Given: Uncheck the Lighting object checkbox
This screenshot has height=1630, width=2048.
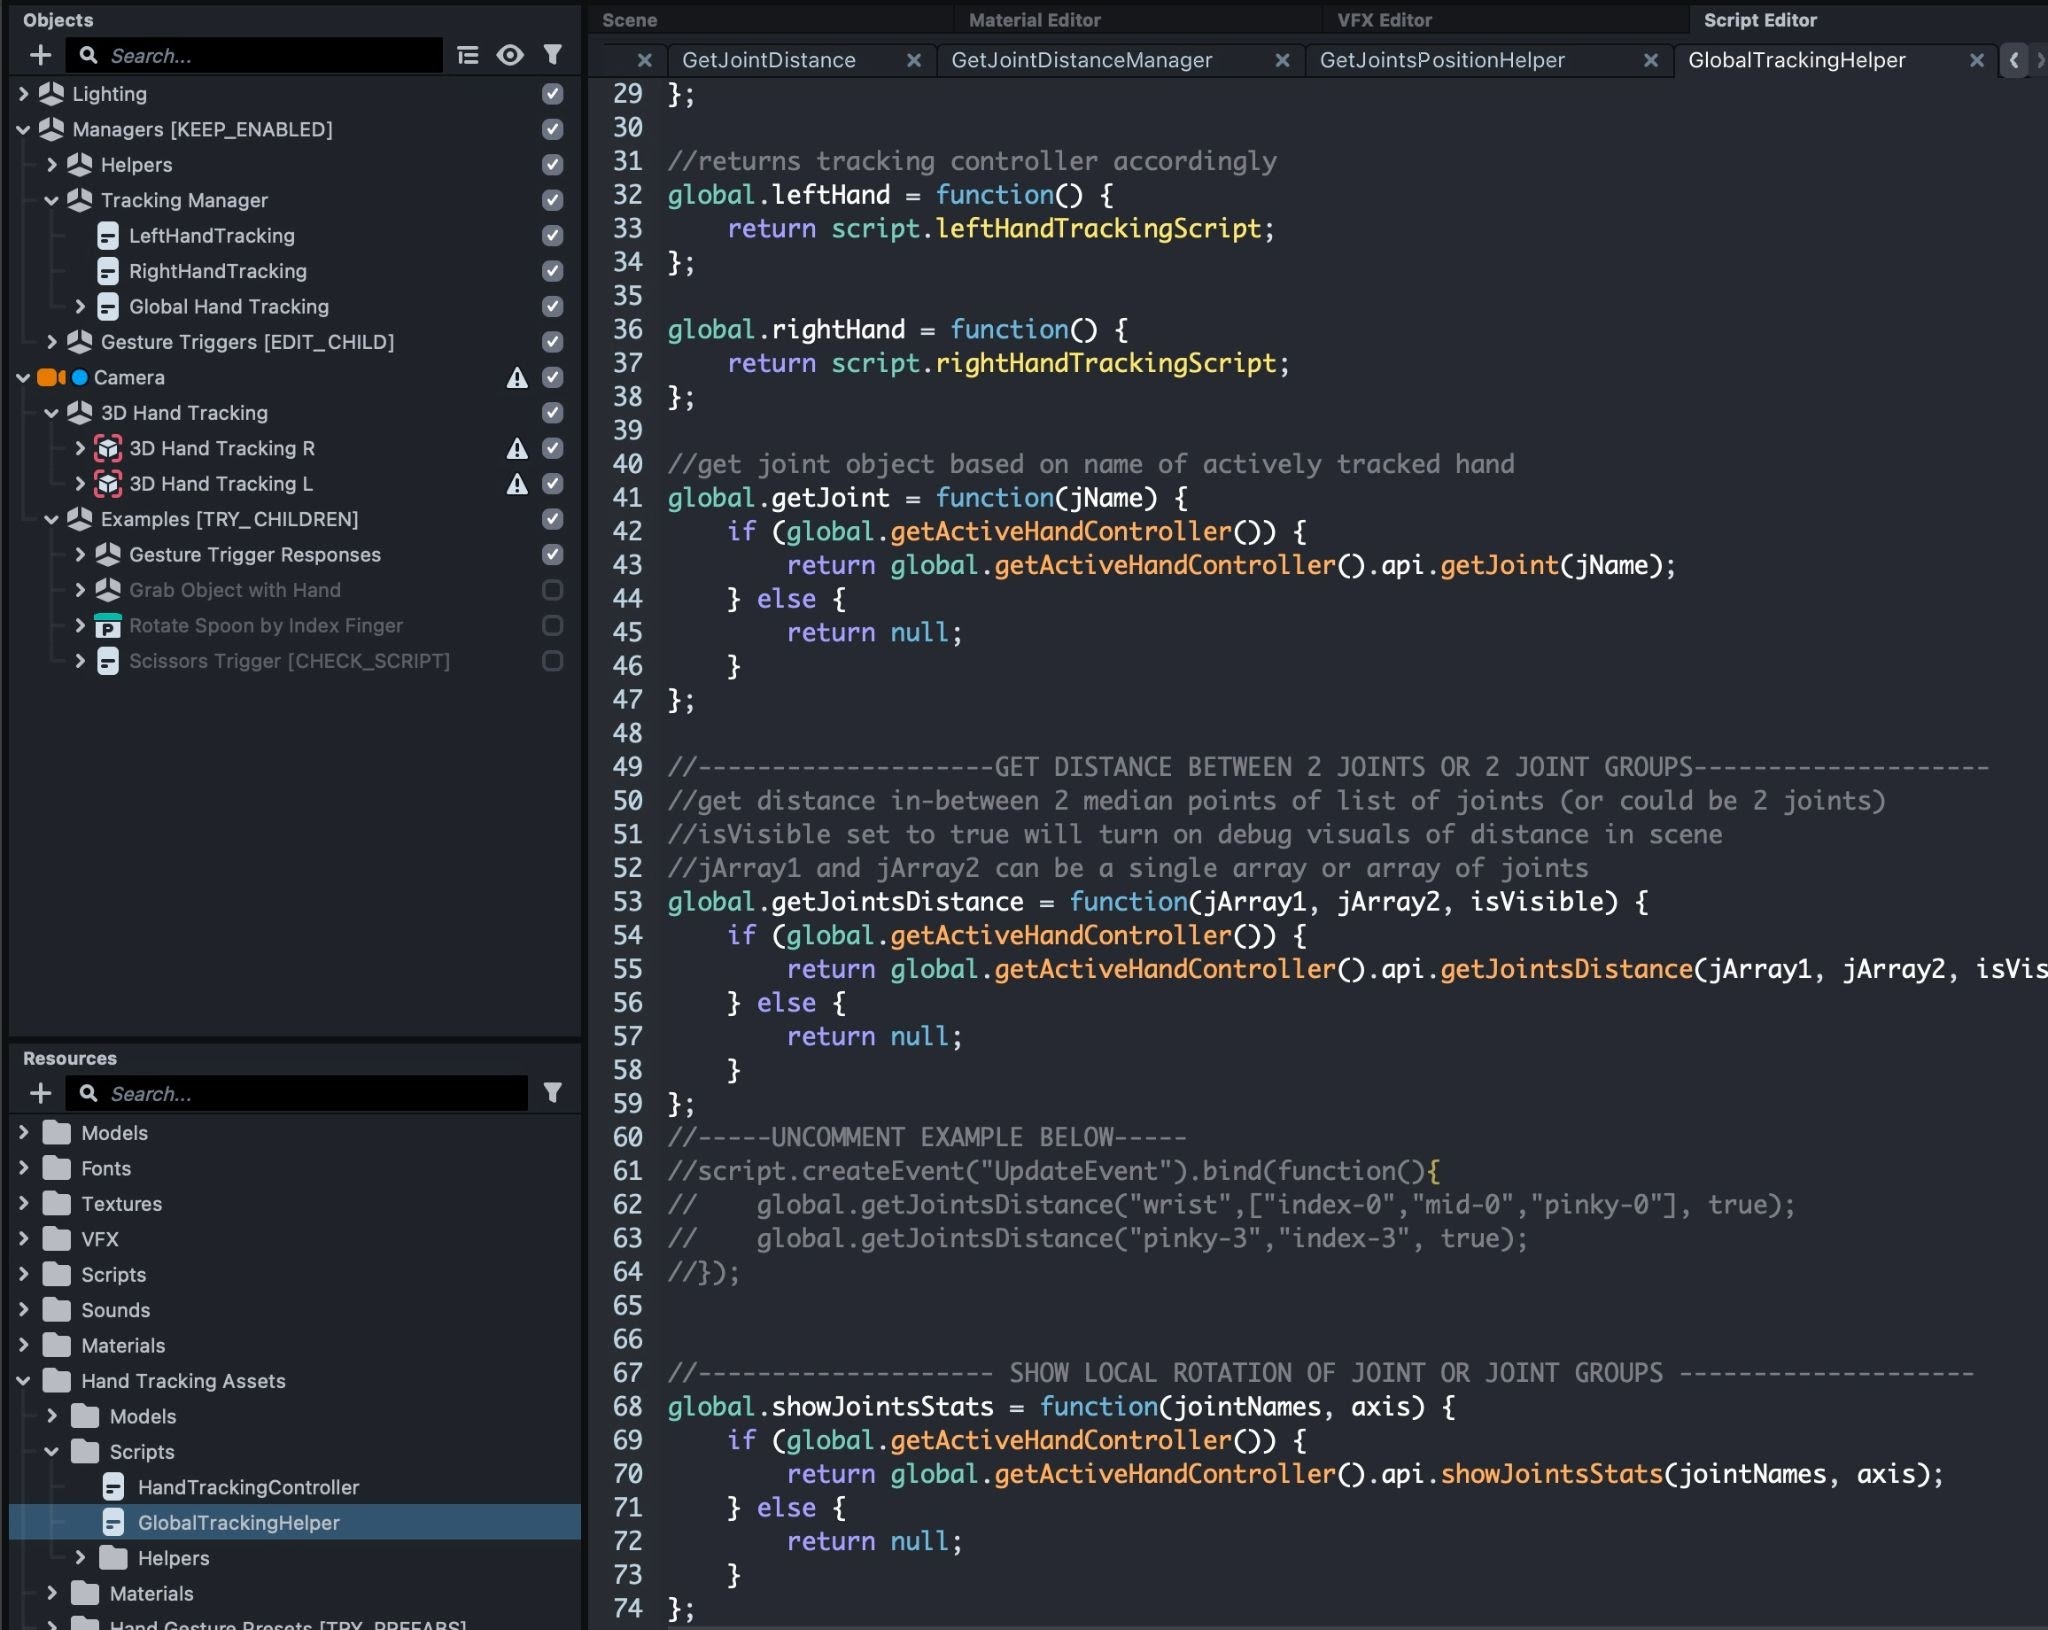Looking at the screenshot, I should [x=552, y=94].
